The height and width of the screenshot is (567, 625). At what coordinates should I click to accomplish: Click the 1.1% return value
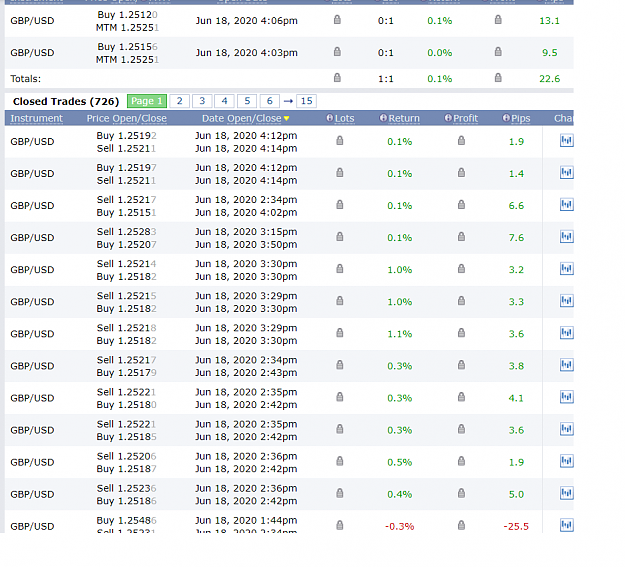(x=400, y=334)
